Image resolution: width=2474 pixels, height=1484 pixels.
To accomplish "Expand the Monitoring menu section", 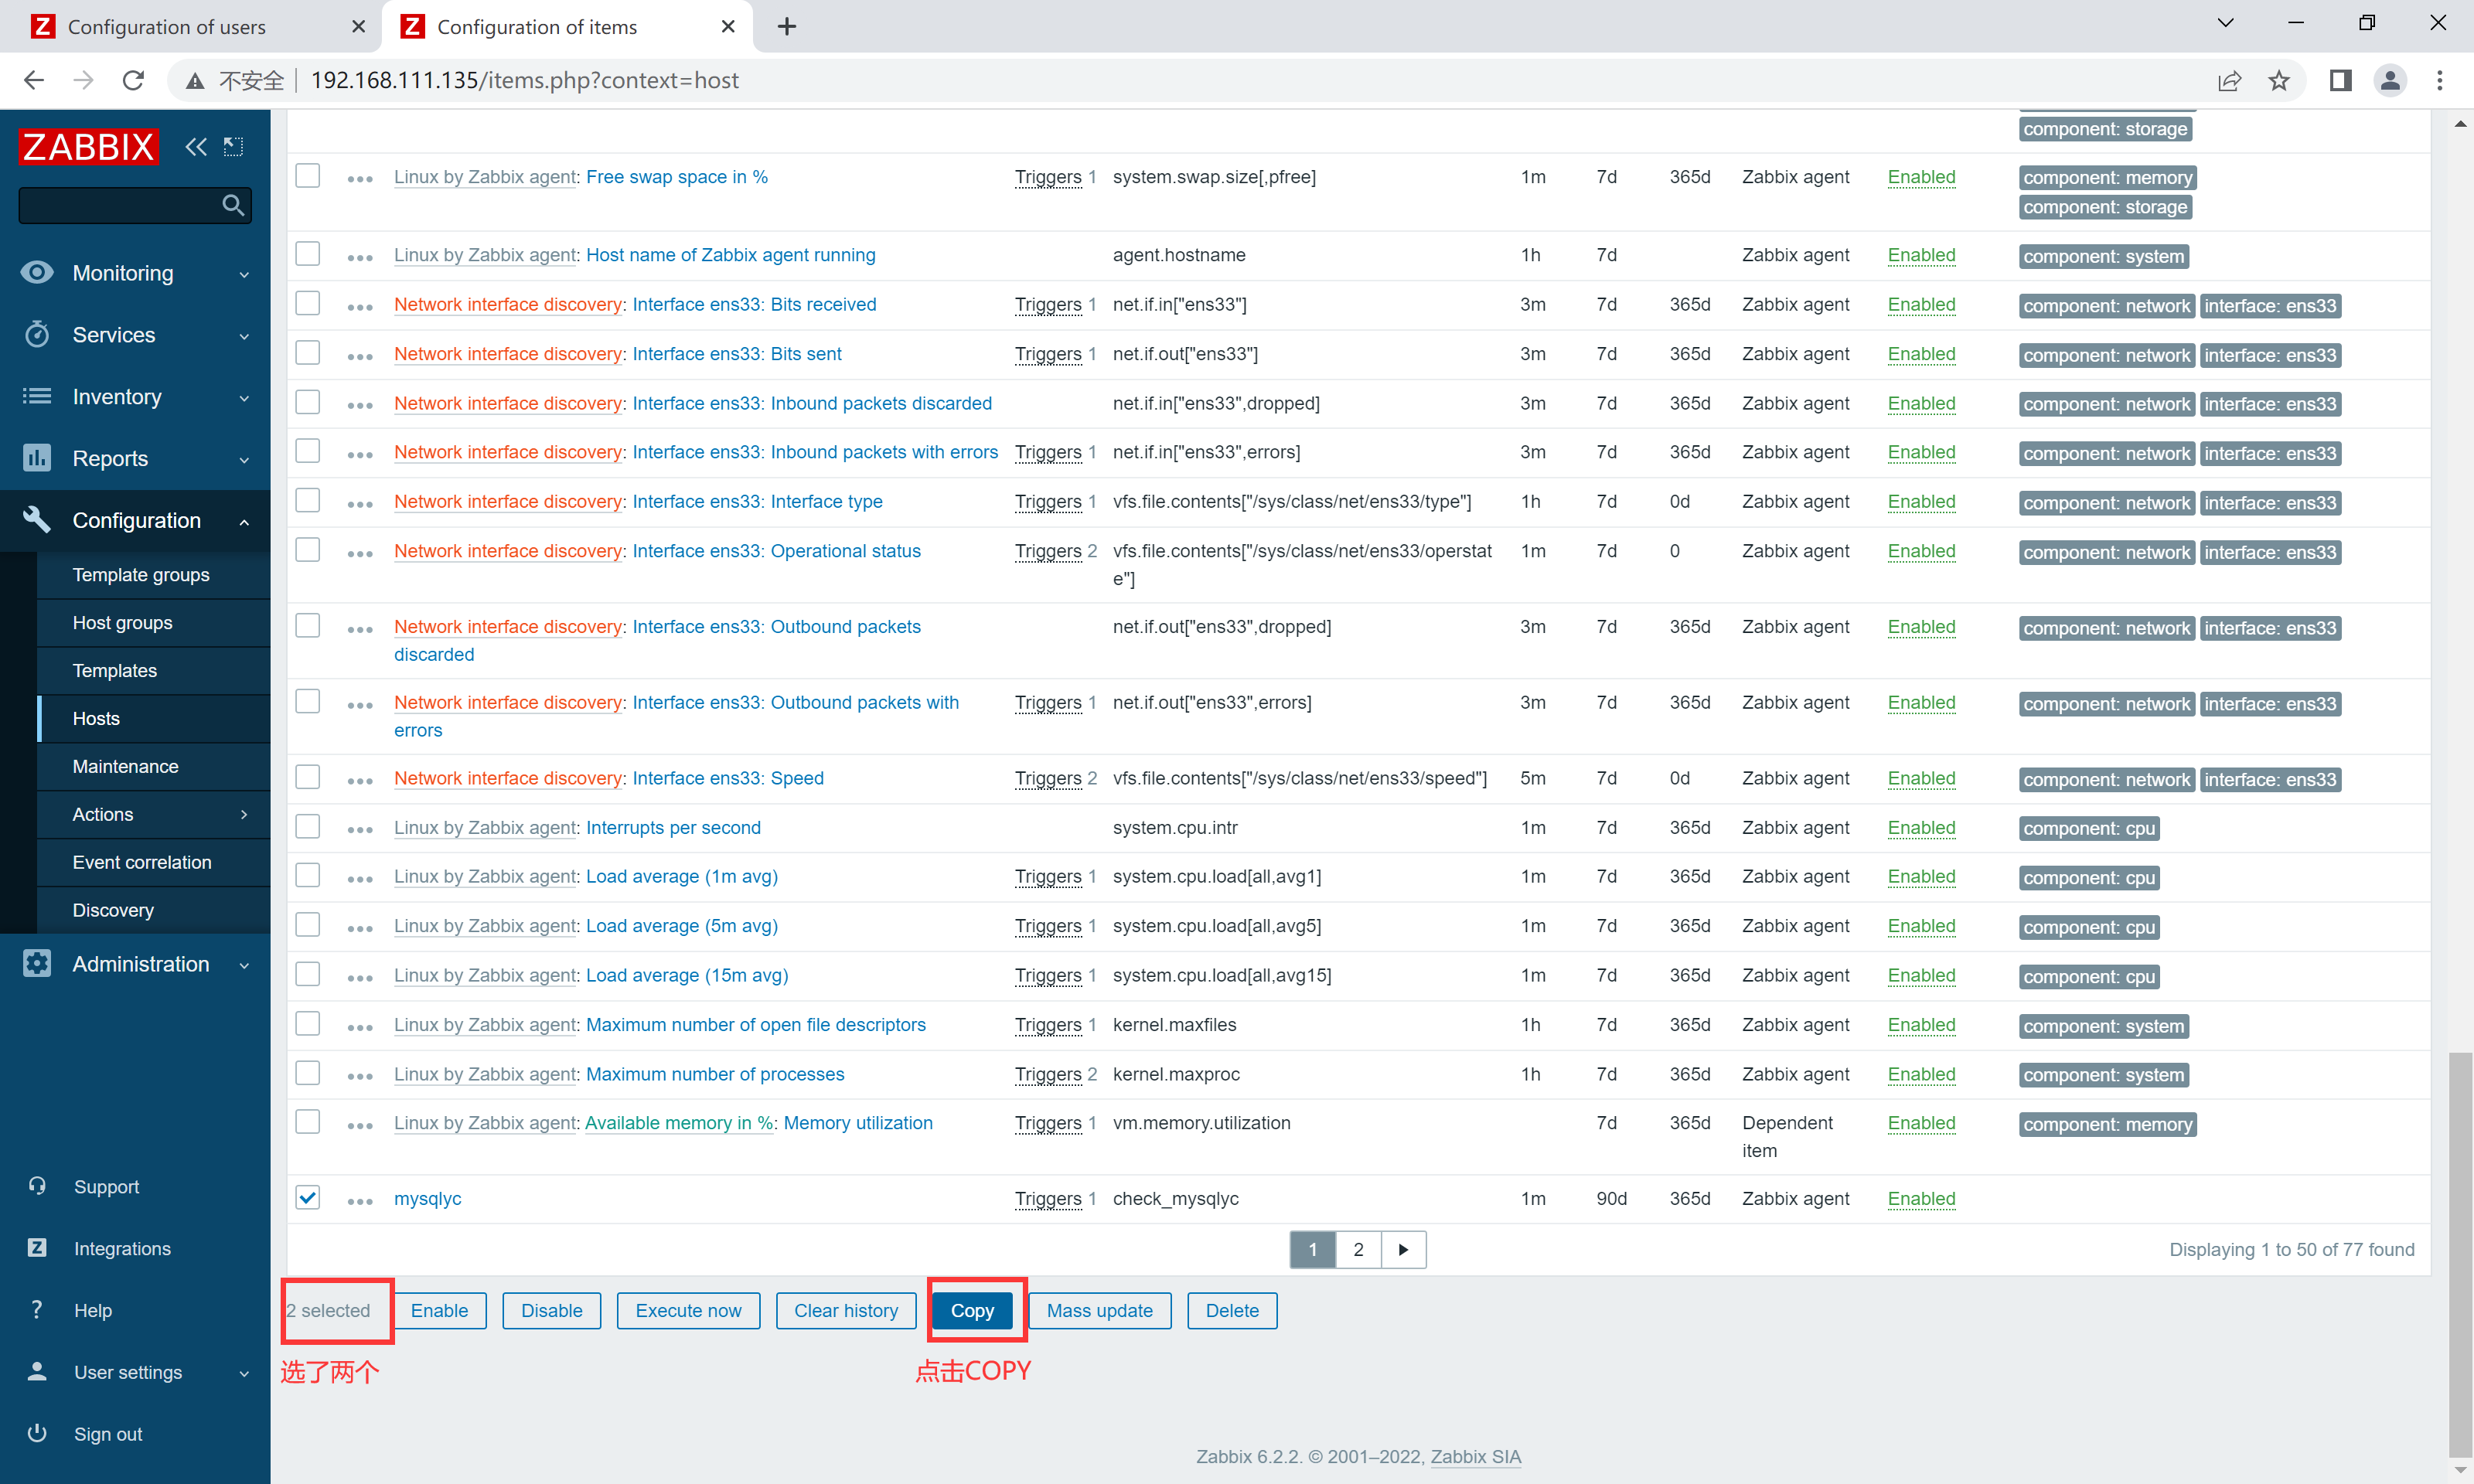I will [x=244, y=274].
